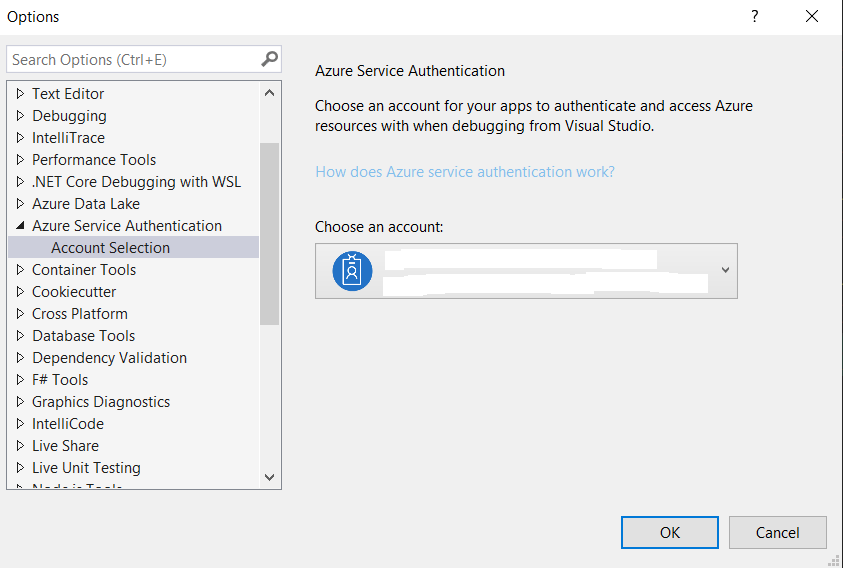Select IntelliCode label
This screenshot has height=569, width=843.
tap(68, 424)
